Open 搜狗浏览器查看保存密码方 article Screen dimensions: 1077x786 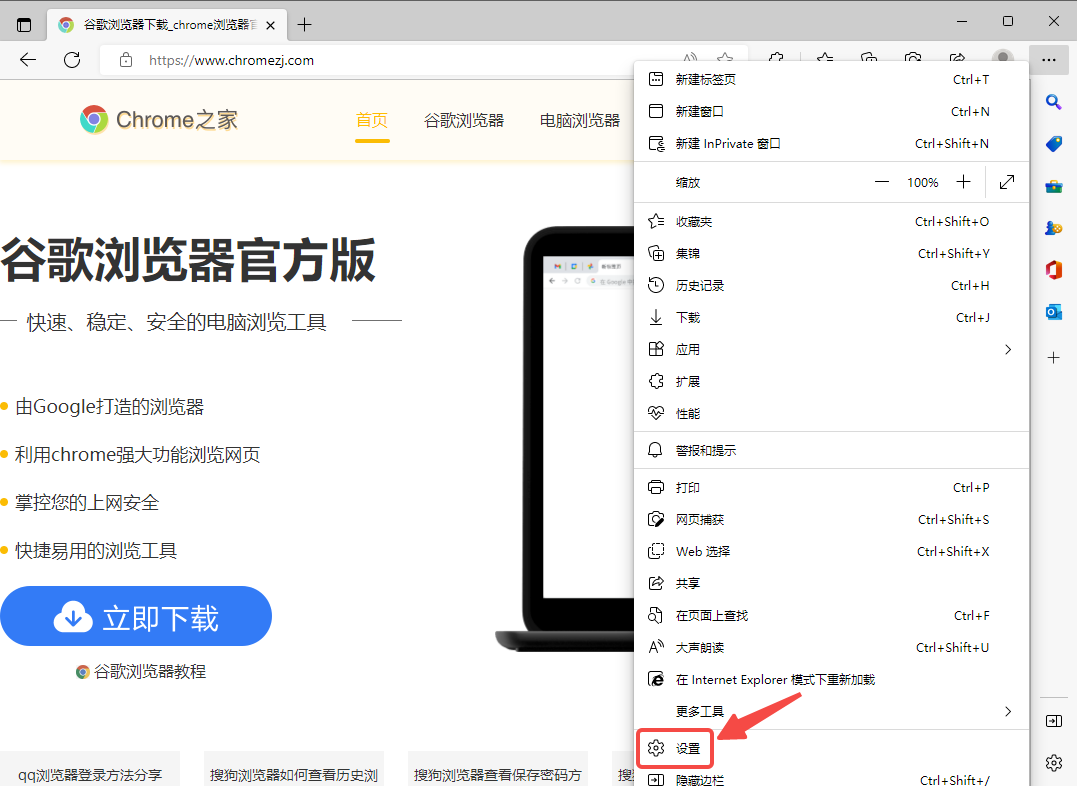498,774
